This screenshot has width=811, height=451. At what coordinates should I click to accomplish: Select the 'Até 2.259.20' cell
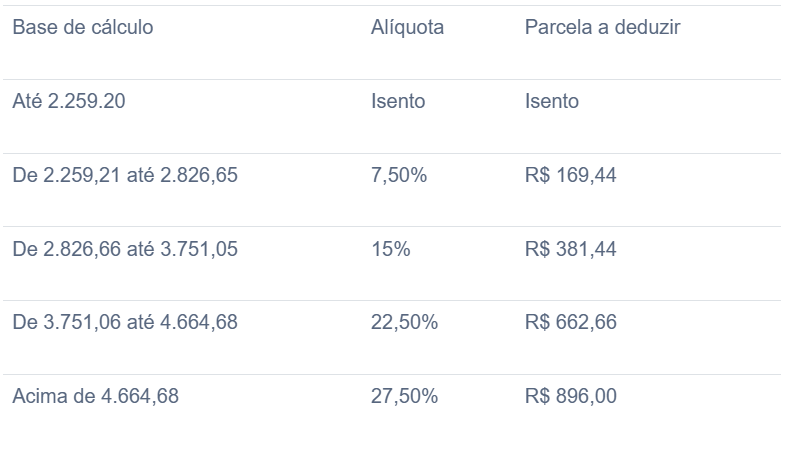pos(69,101)
